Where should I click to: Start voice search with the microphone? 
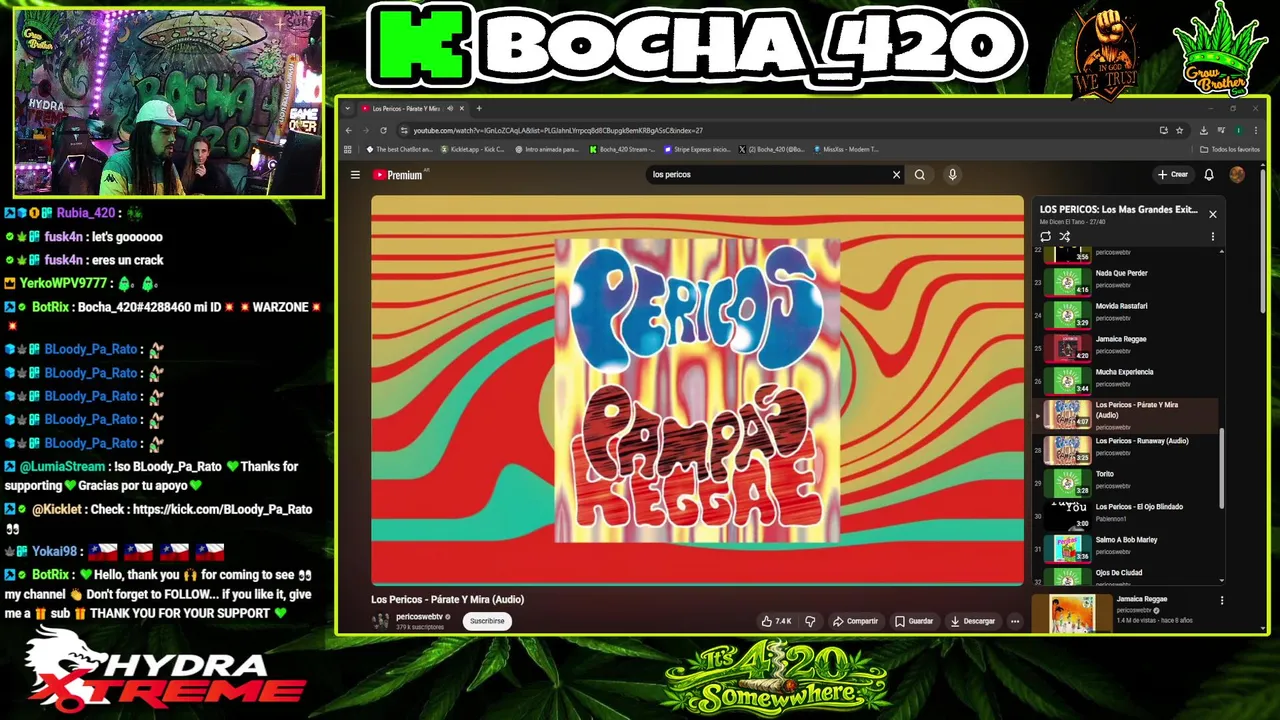(952, 175)
